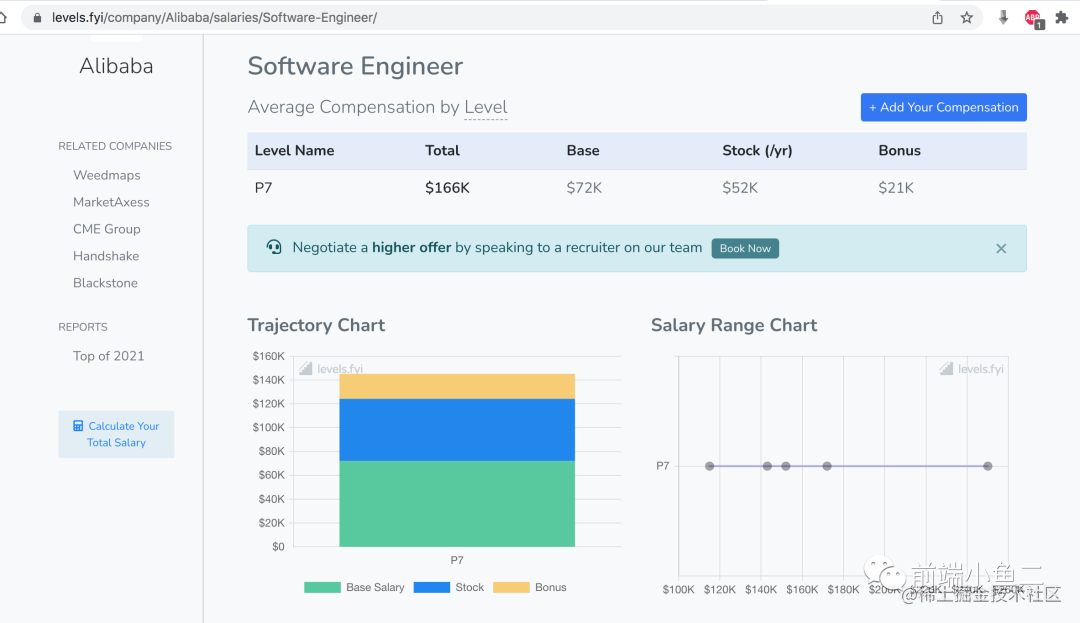Click the Alibaba company name

pos(116,66)
